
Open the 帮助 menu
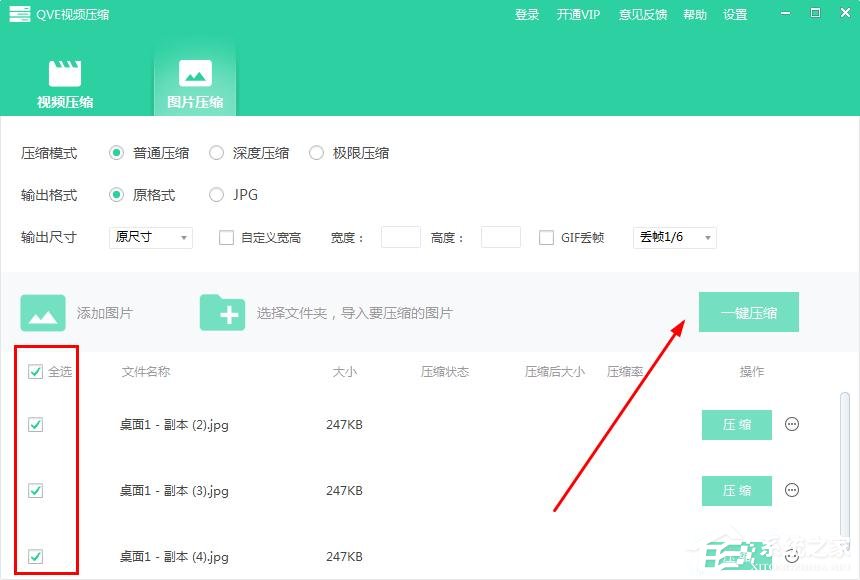[694, 14]
